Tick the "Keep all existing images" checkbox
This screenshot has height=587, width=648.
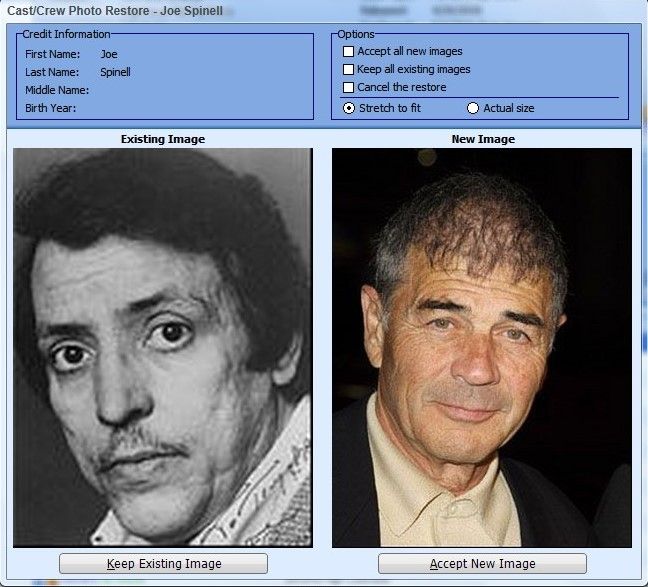(349, 70)
